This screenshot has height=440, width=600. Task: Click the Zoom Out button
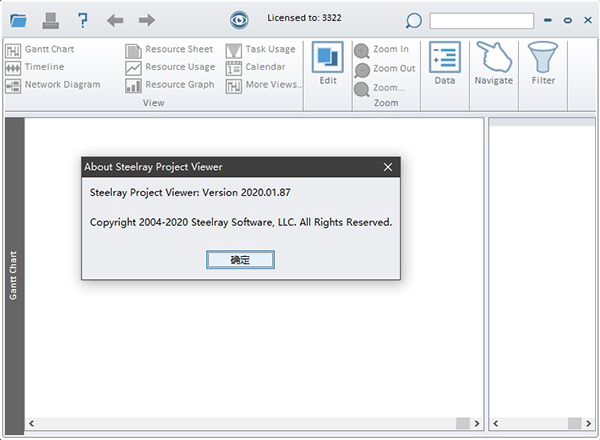(385, 69)
